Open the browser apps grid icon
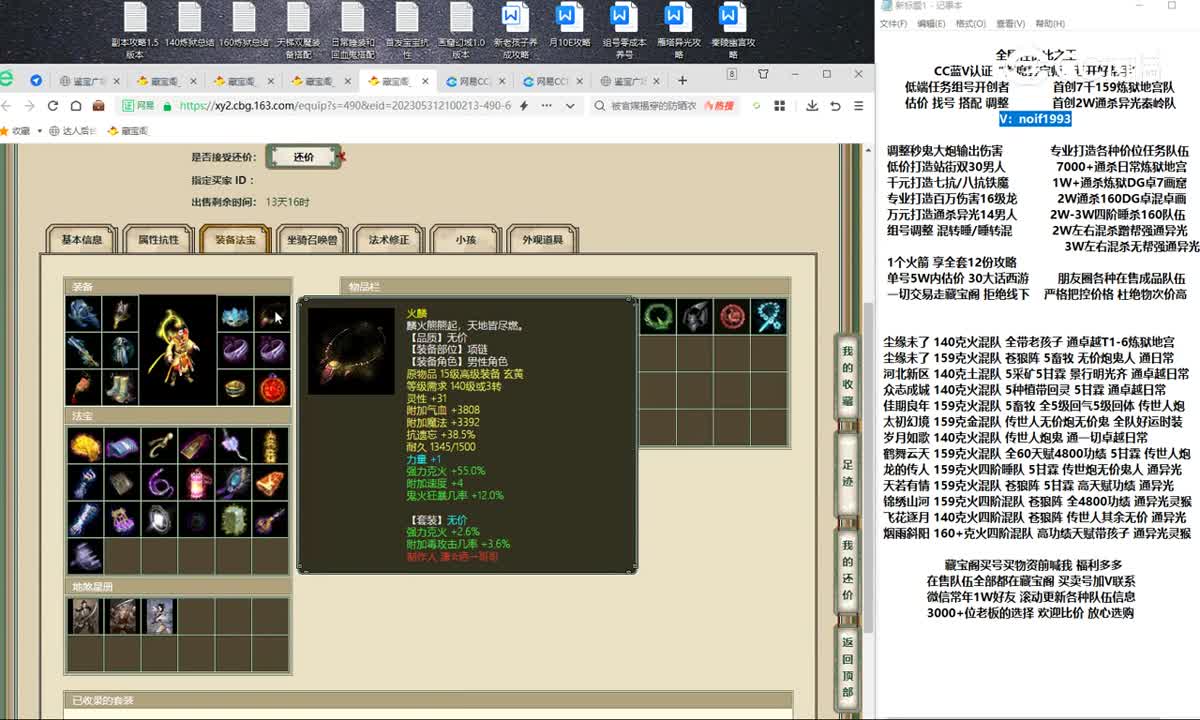The width and height of the screenshot is (1200, 720). [x=779, y=106]
